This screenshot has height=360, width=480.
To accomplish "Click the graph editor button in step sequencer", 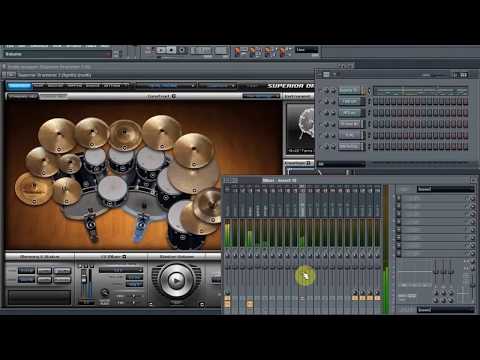I will (x=464, y=75).
